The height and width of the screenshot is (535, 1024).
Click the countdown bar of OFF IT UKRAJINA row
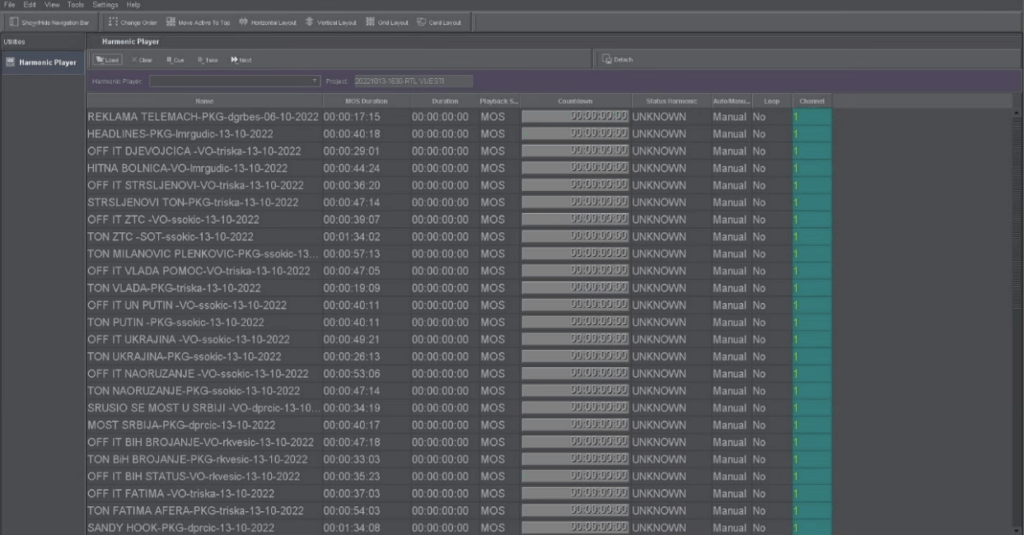575,339
